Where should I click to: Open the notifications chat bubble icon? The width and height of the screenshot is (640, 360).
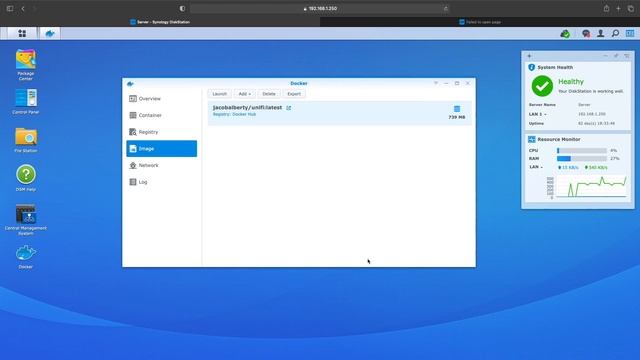(586, 33)
